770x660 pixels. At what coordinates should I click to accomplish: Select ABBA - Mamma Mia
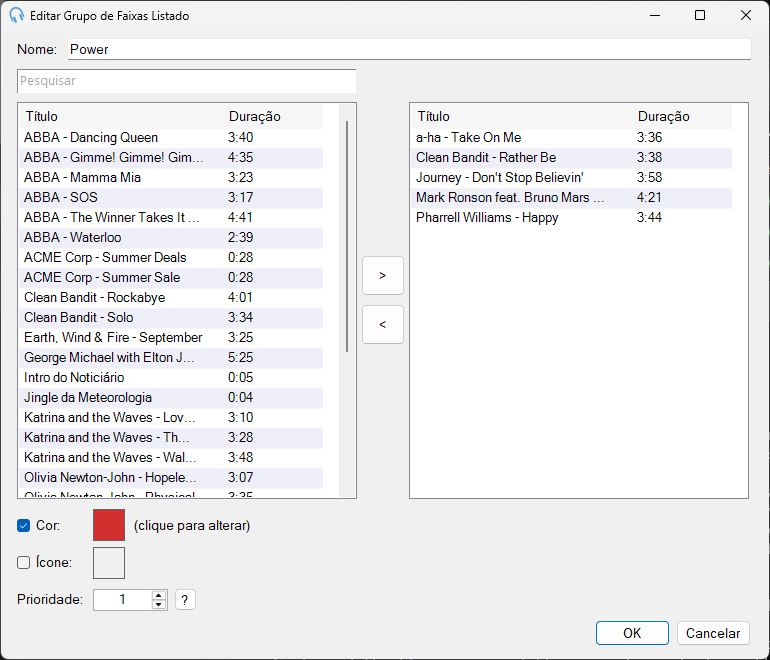[x=171, y=177]
